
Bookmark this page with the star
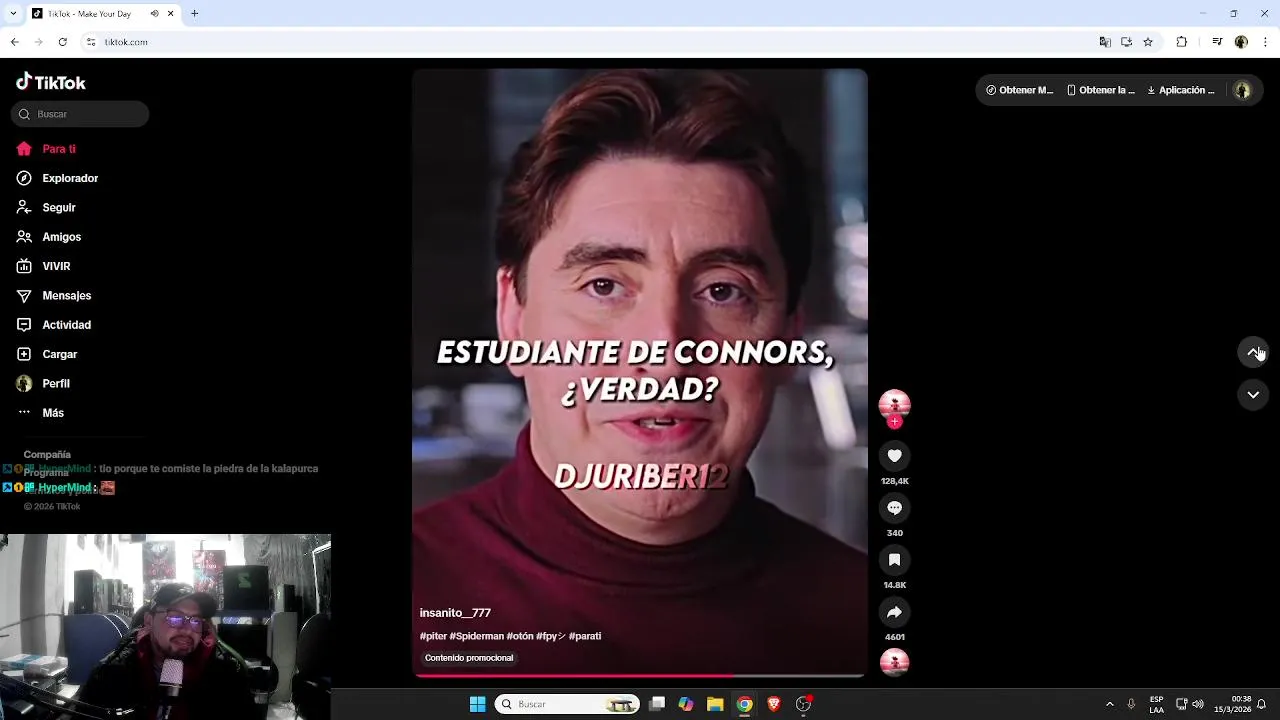click(x=1148, y=42)
